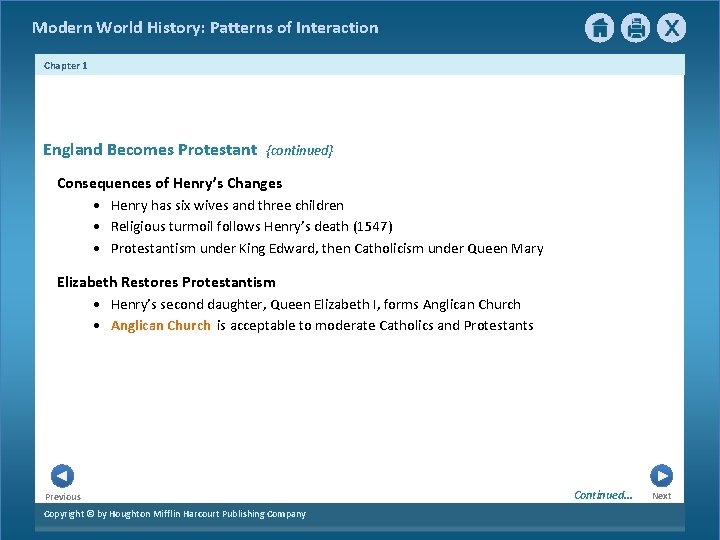Click the Next label text
720x540 pixels.
[x=662, y=496]
